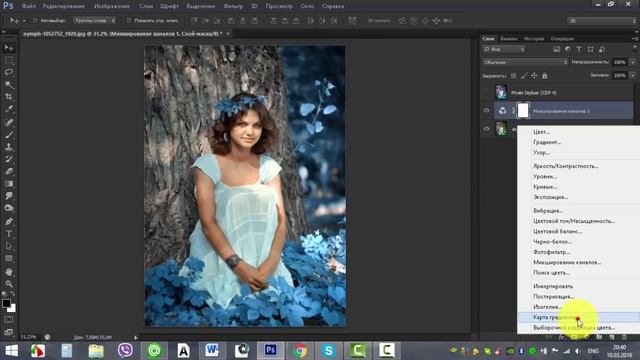Select the Hand tool
Viewport: 640px width, 360px height.
click(x=9, y=271)
